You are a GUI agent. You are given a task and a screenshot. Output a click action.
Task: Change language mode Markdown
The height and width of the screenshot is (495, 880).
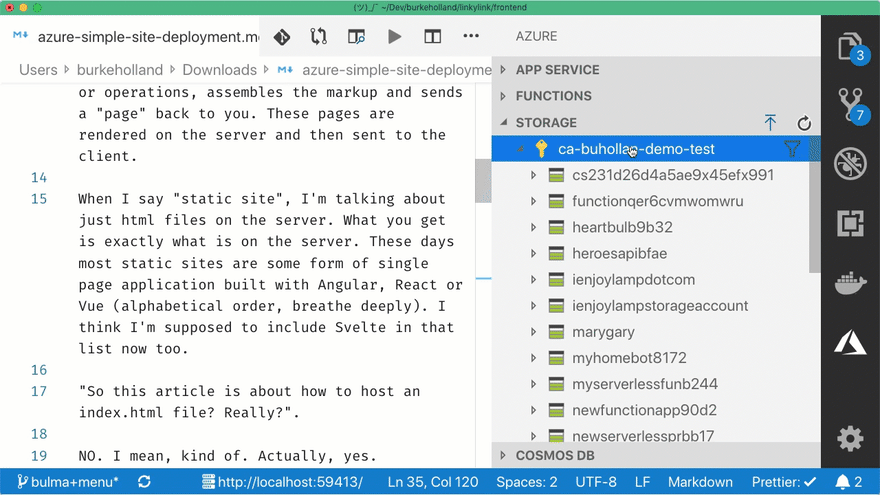[x=700, y=482]
